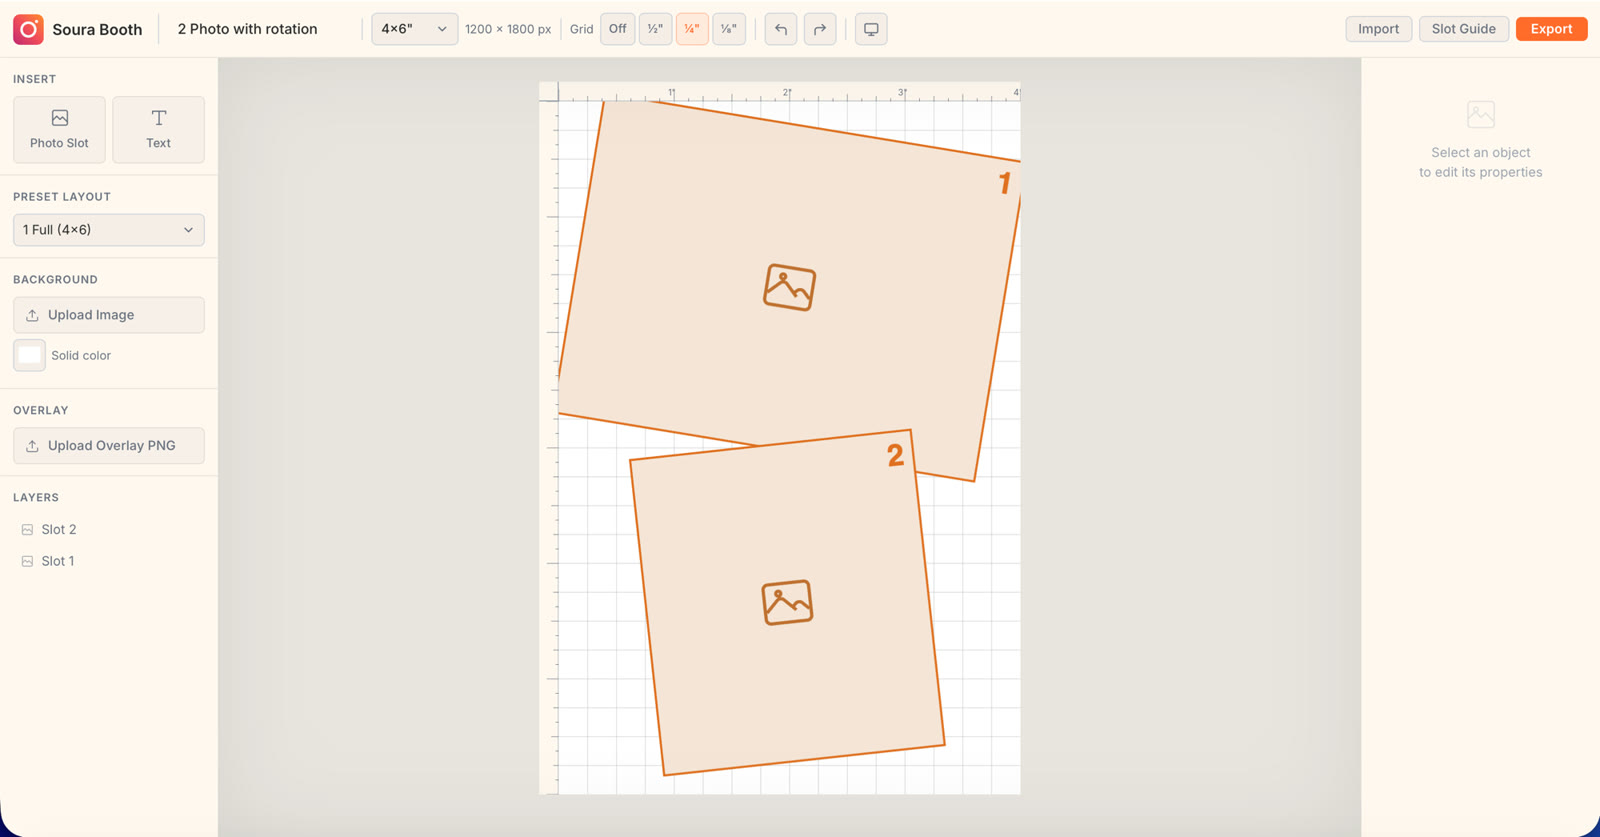Set grid to ¼ inch
Viewport: 1600px width, 837px height.
click(692, 29)
